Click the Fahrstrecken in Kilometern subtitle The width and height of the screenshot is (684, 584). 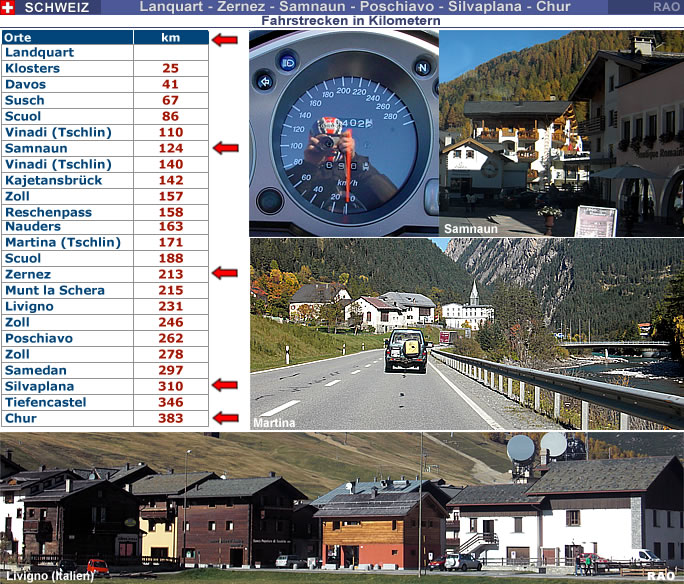tap(351, 21)
